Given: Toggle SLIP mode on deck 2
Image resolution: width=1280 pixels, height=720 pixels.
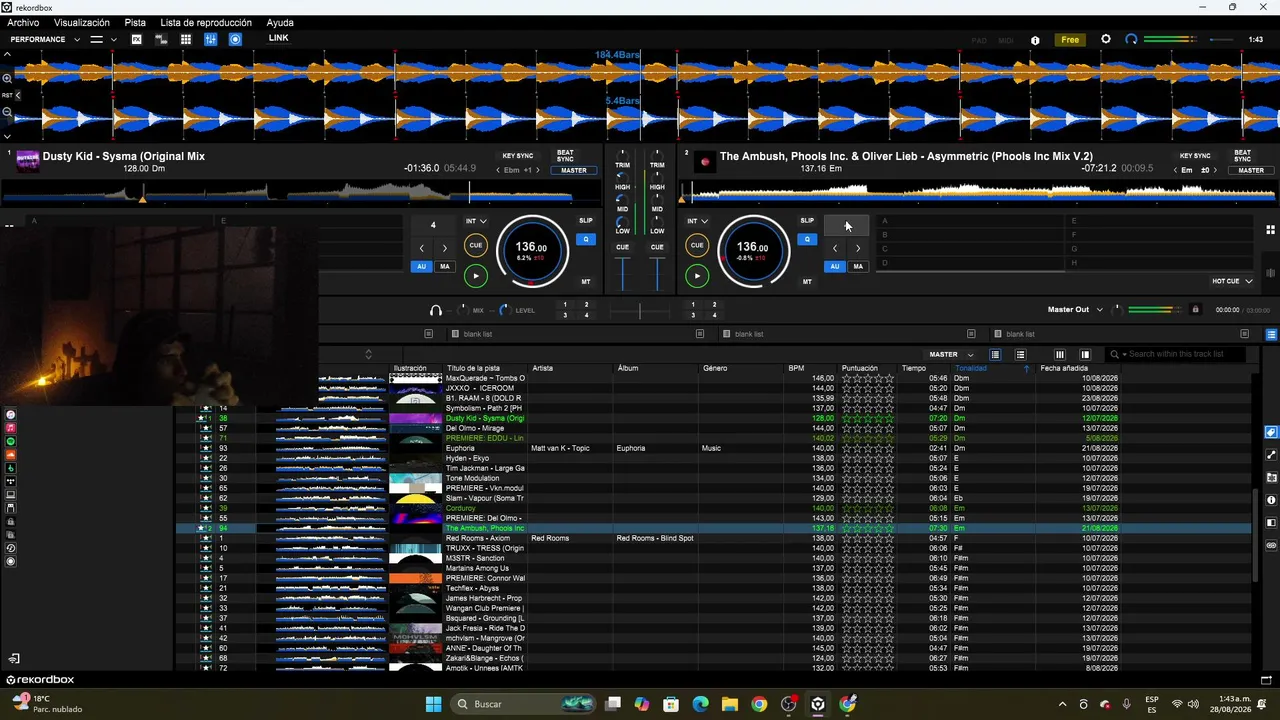Looking at the screenshot, I should click(x=807, y=221).
